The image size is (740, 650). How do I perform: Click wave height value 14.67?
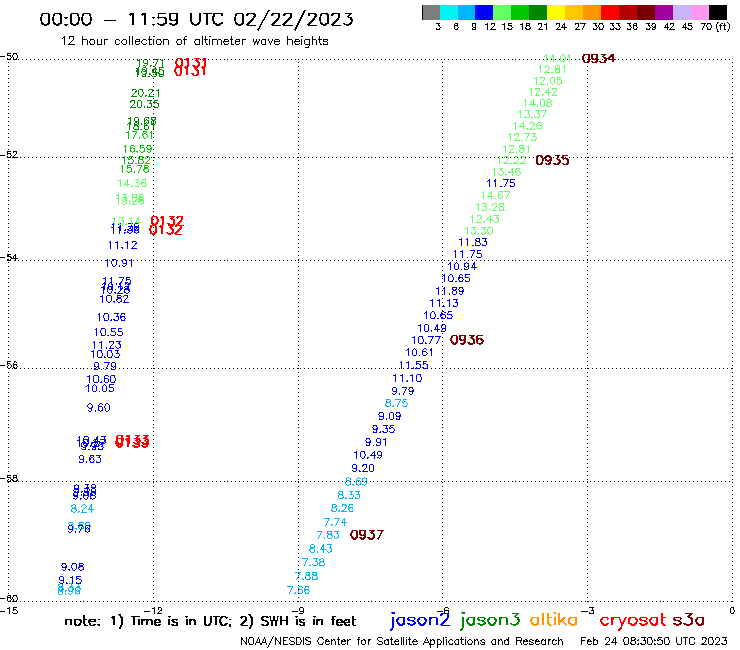[x=496, y=195]
